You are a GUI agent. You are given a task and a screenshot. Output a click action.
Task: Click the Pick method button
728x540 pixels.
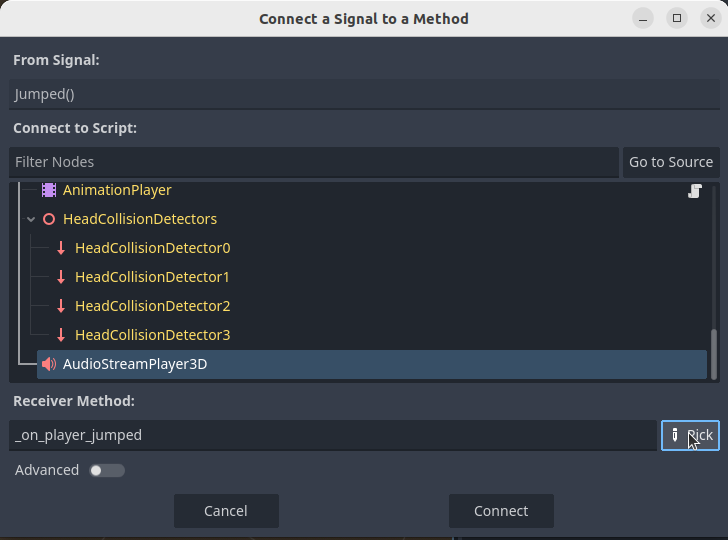point(690,435)
